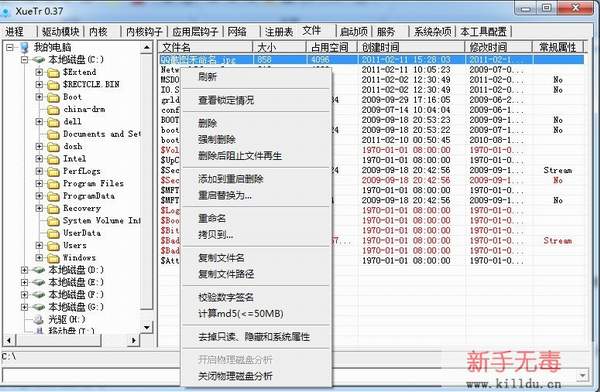Click tree panel scroll-down arrow

(147, 327)
